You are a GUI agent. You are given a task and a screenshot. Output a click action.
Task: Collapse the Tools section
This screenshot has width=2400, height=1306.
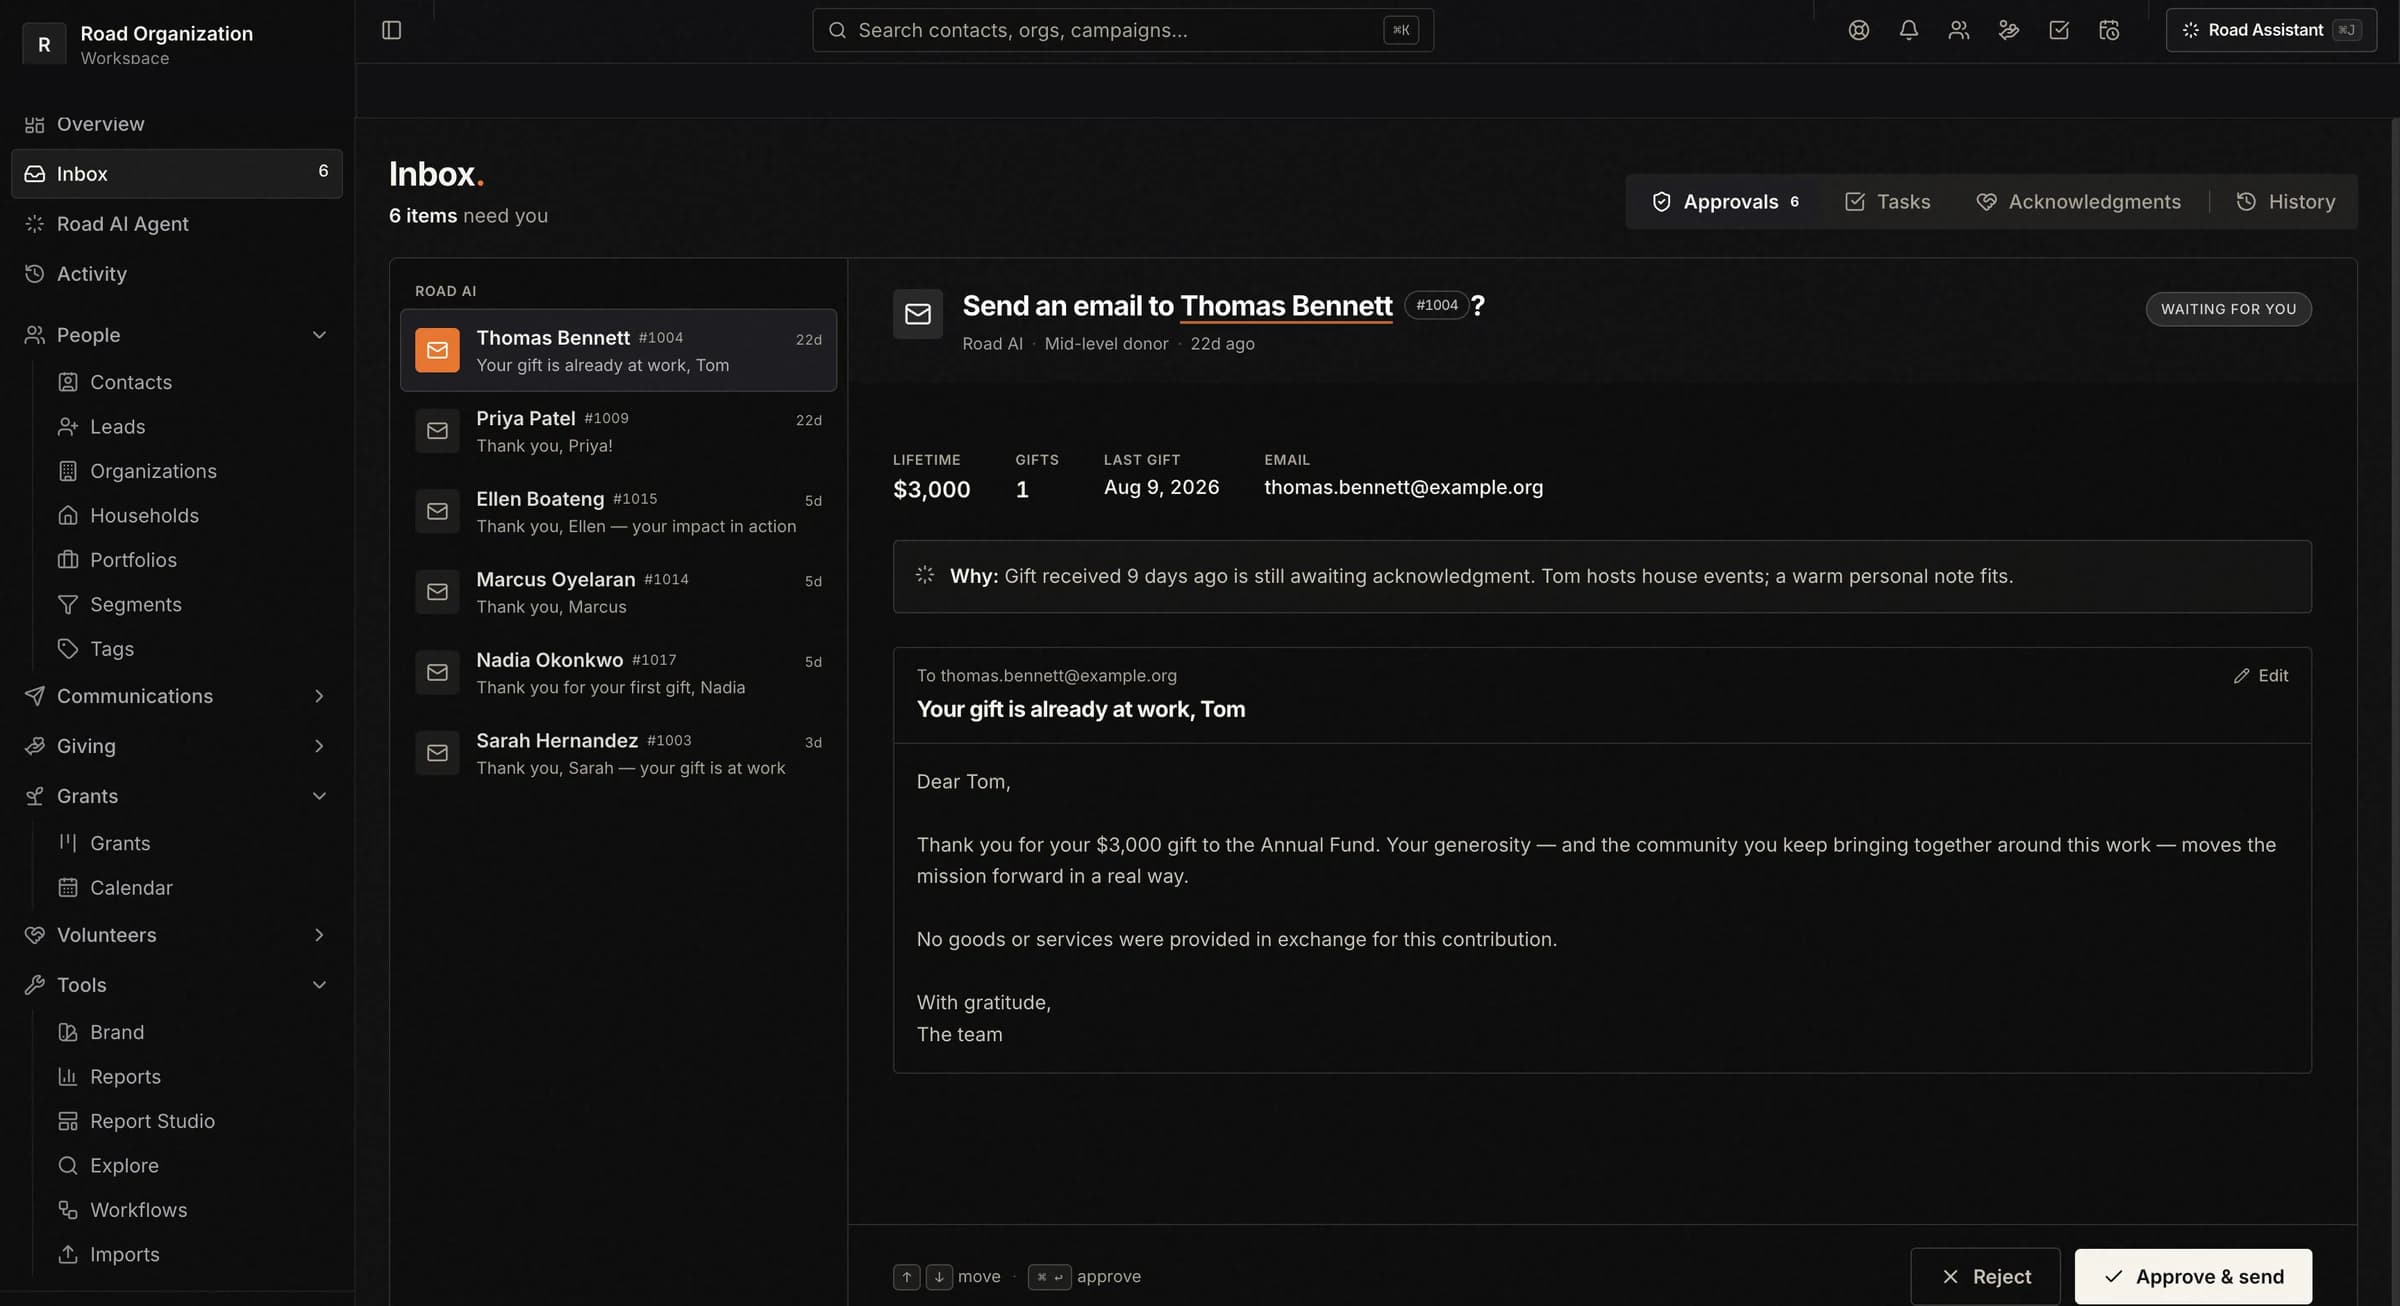pyautogui.click(x=319, y=985)
